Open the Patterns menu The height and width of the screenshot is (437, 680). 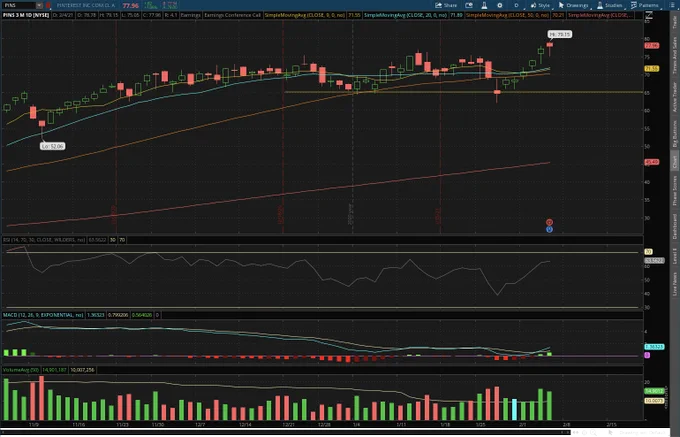644,5
